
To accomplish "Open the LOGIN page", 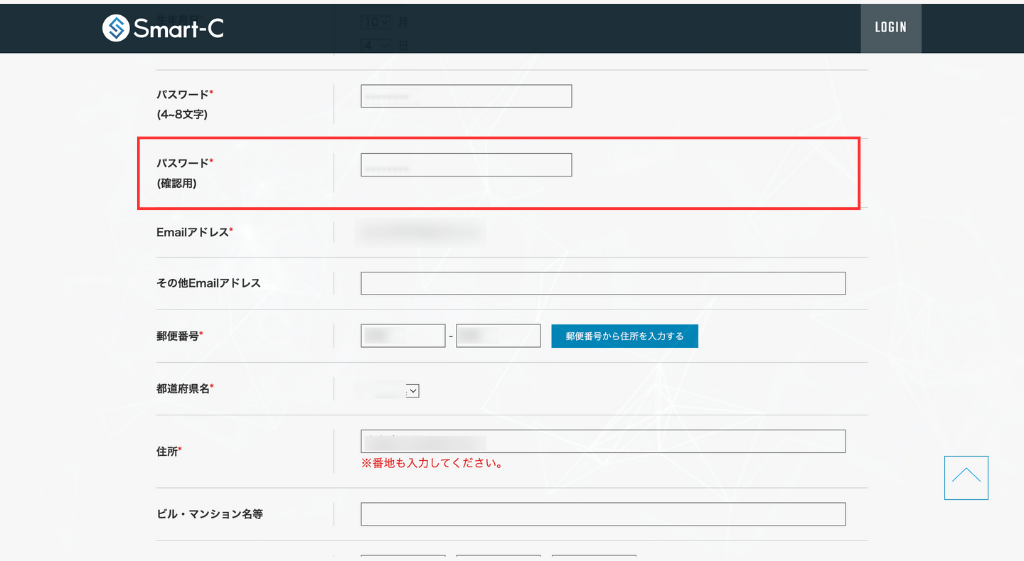I will 891,27.
